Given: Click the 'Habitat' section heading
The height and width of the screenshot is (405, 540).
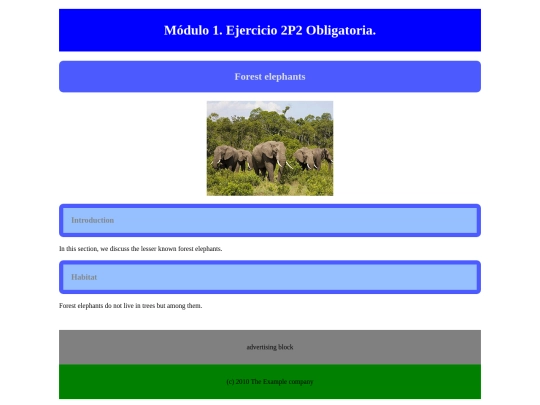Looking at the screenshot, I should coord(270,277).
